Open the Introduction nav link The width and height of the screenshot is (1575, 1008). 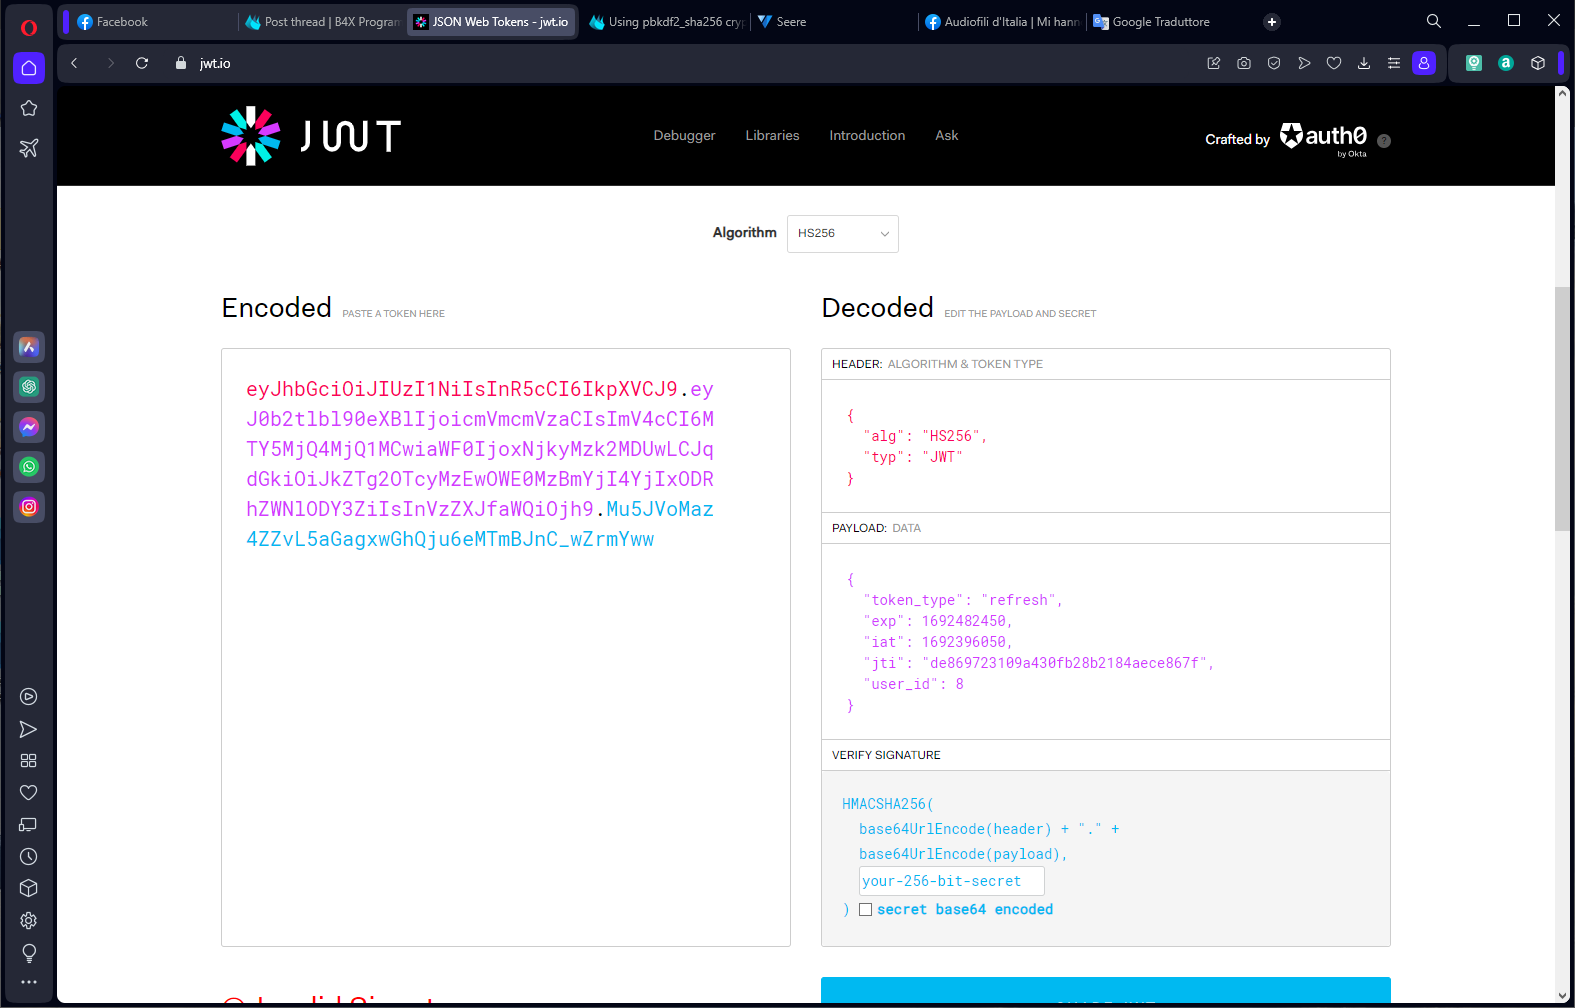coord(867,136)
